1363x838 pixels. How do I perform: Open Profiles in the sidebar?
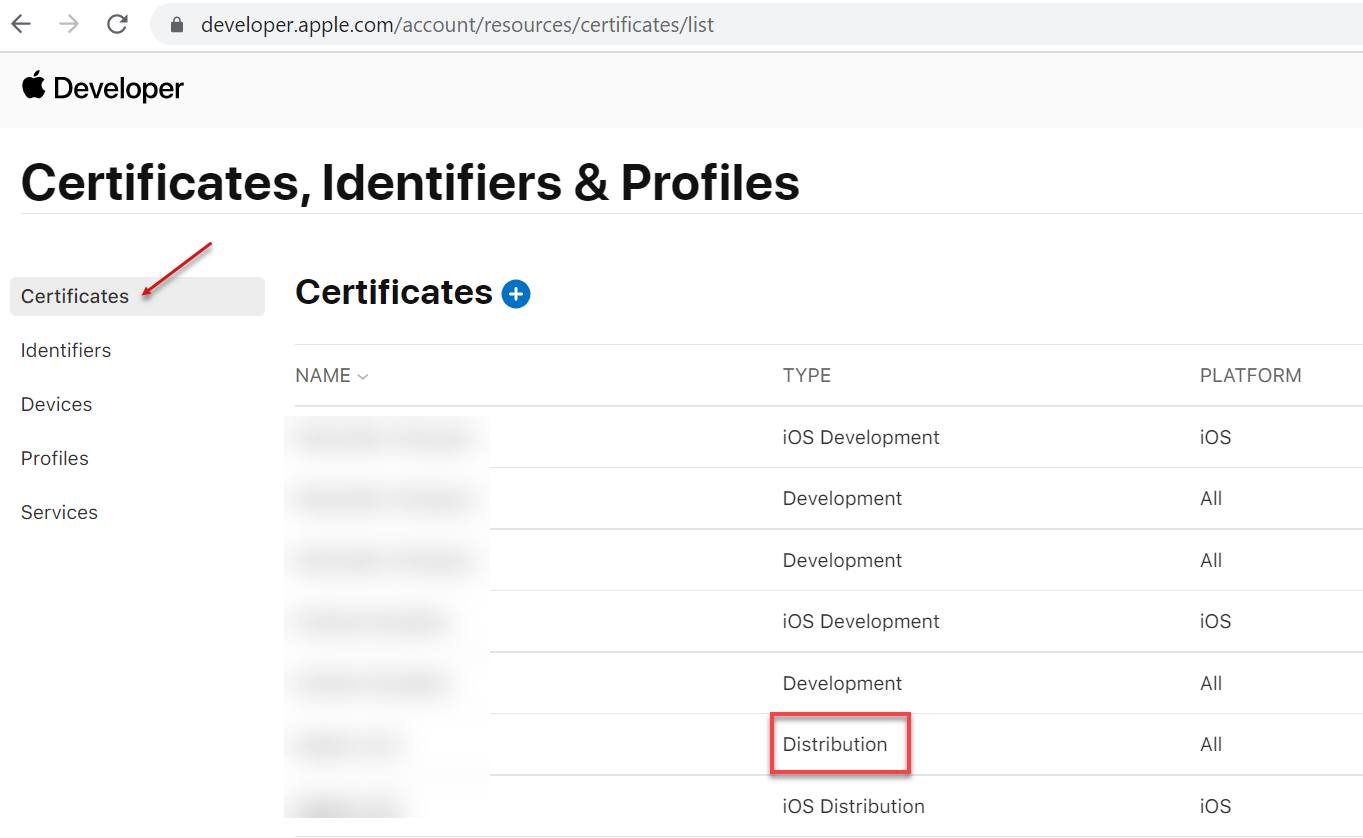click(55, 458)
